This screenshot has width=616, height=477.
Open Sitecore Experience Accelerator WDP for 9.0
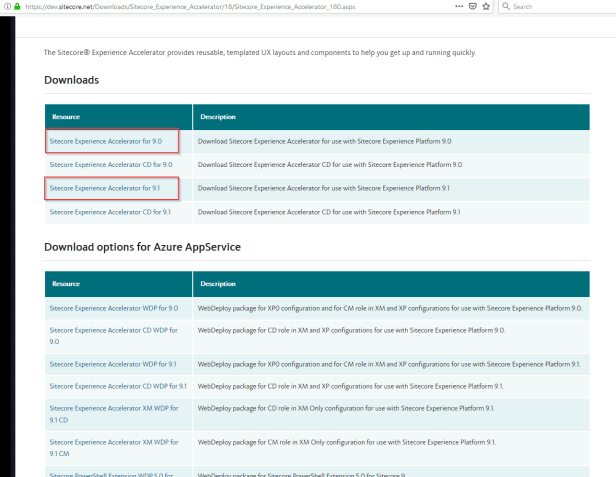pos(113,308)
